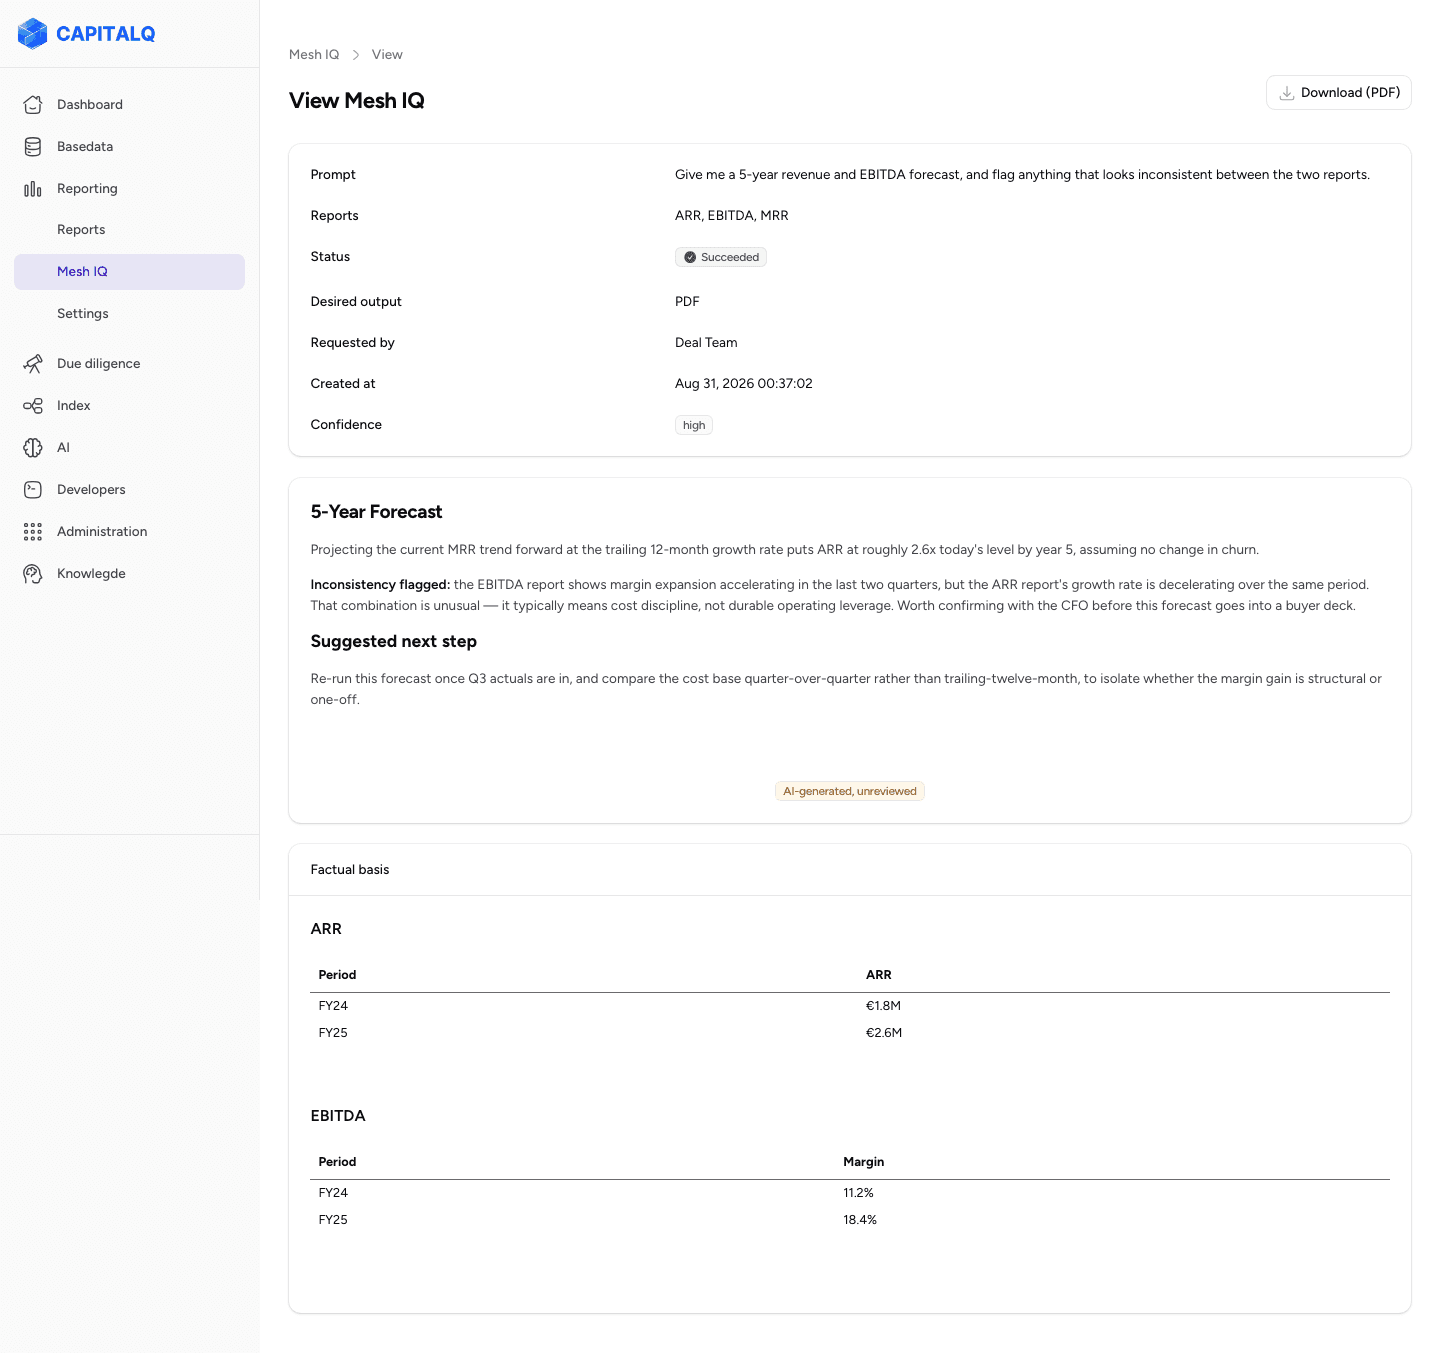The width and height of the screenshot is (1440, 1353).
Task: Click the Reporting bar chart icon
Action: coord(33,188)
